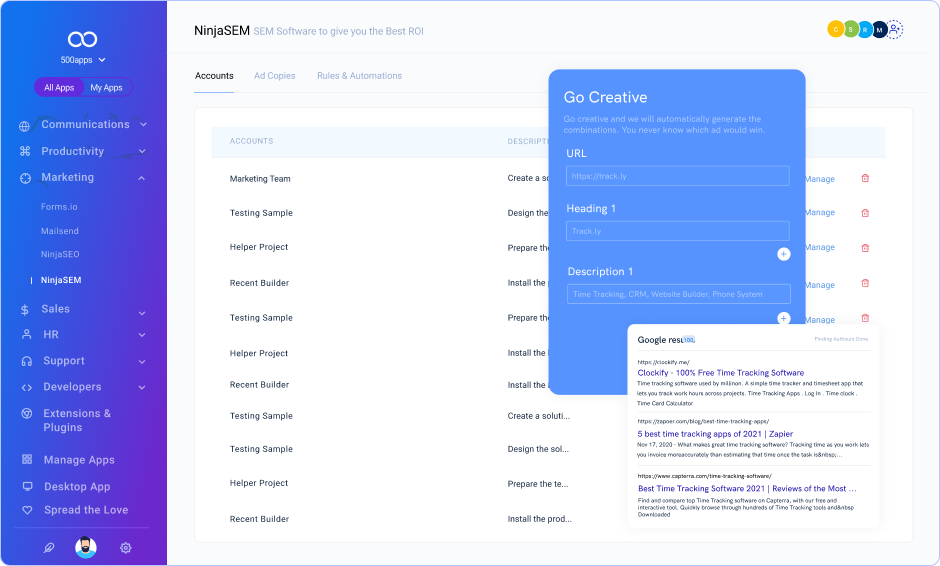The width and height of the screenshot is (940, 566).
Task: Click the URL input field
Action: (677, 176)
